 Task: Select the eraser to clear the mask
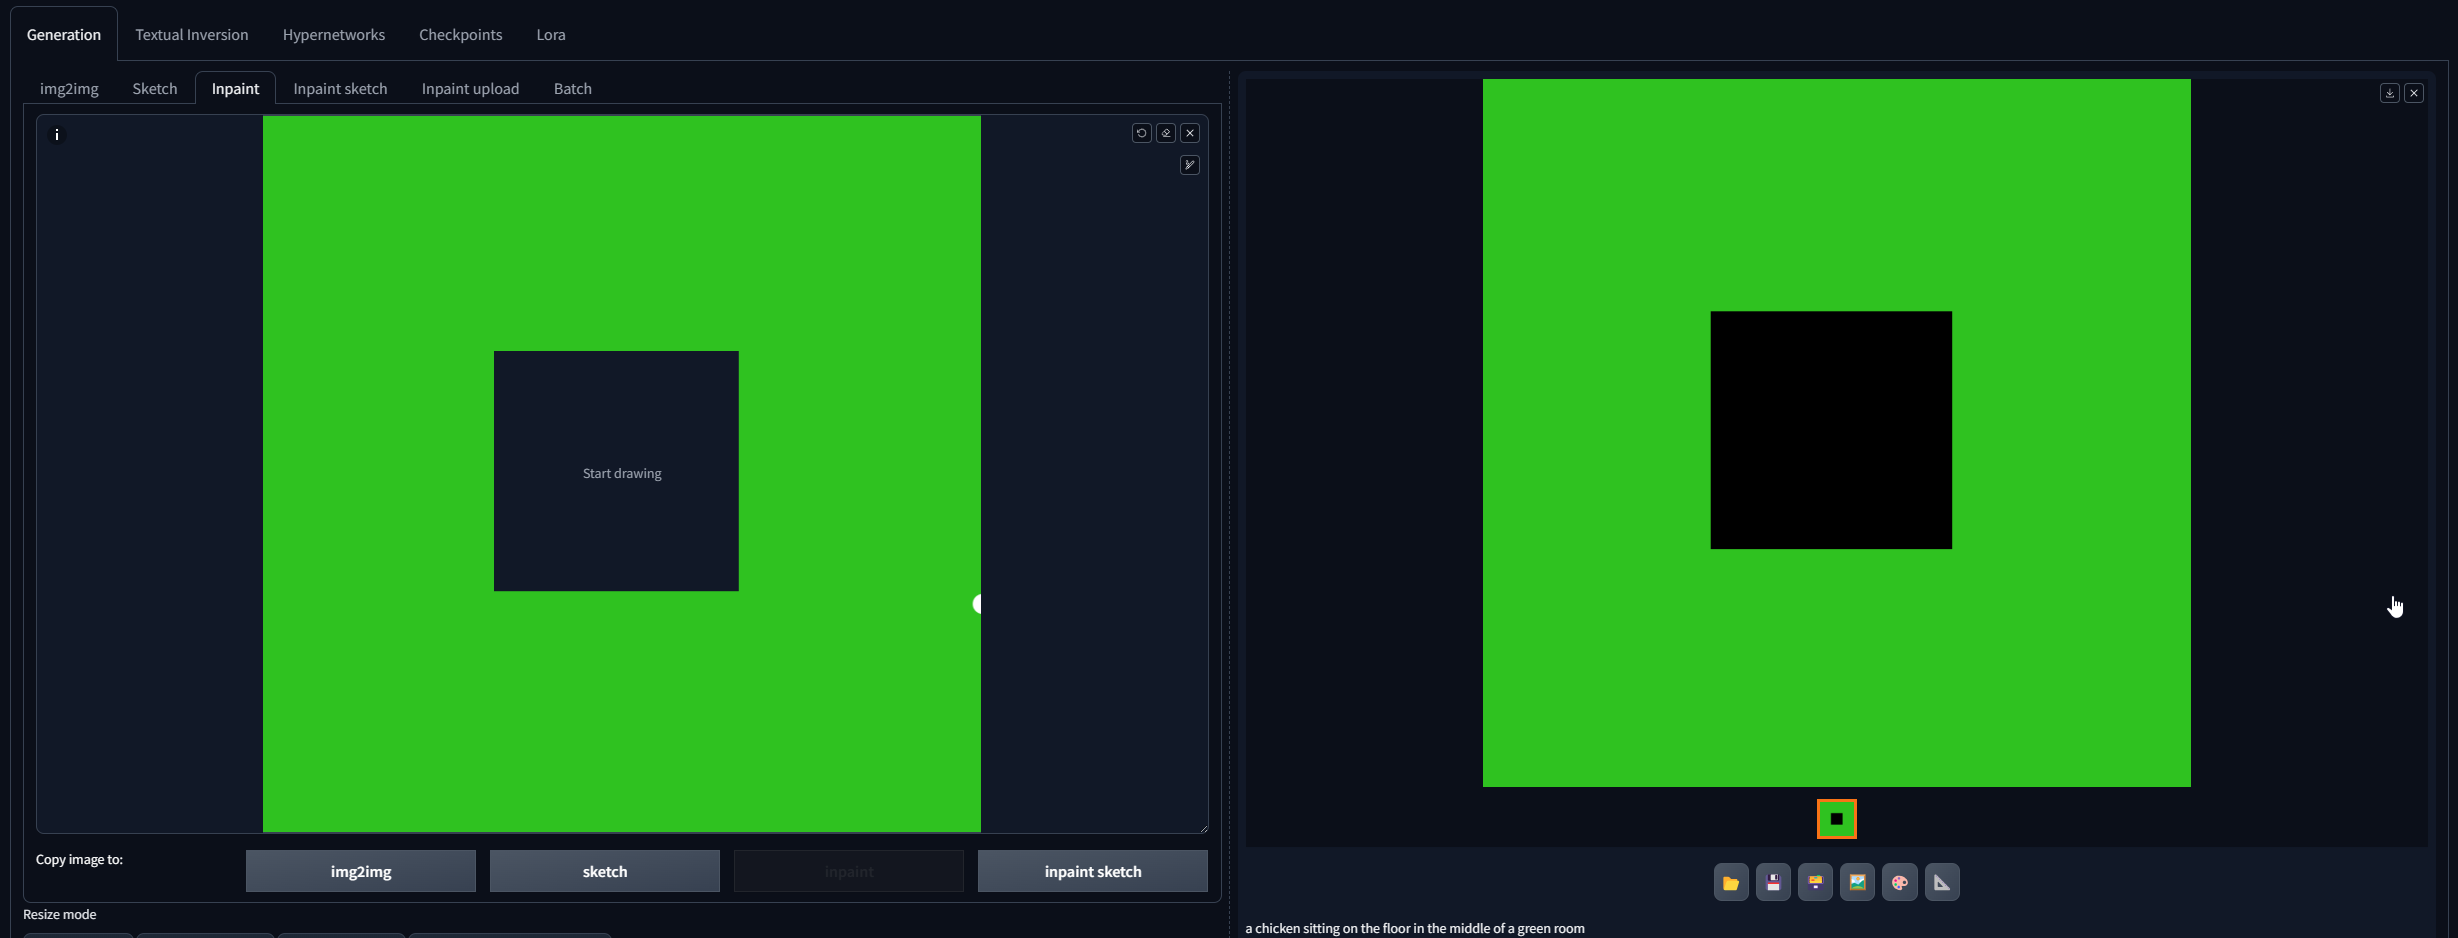coord(1166,133)
